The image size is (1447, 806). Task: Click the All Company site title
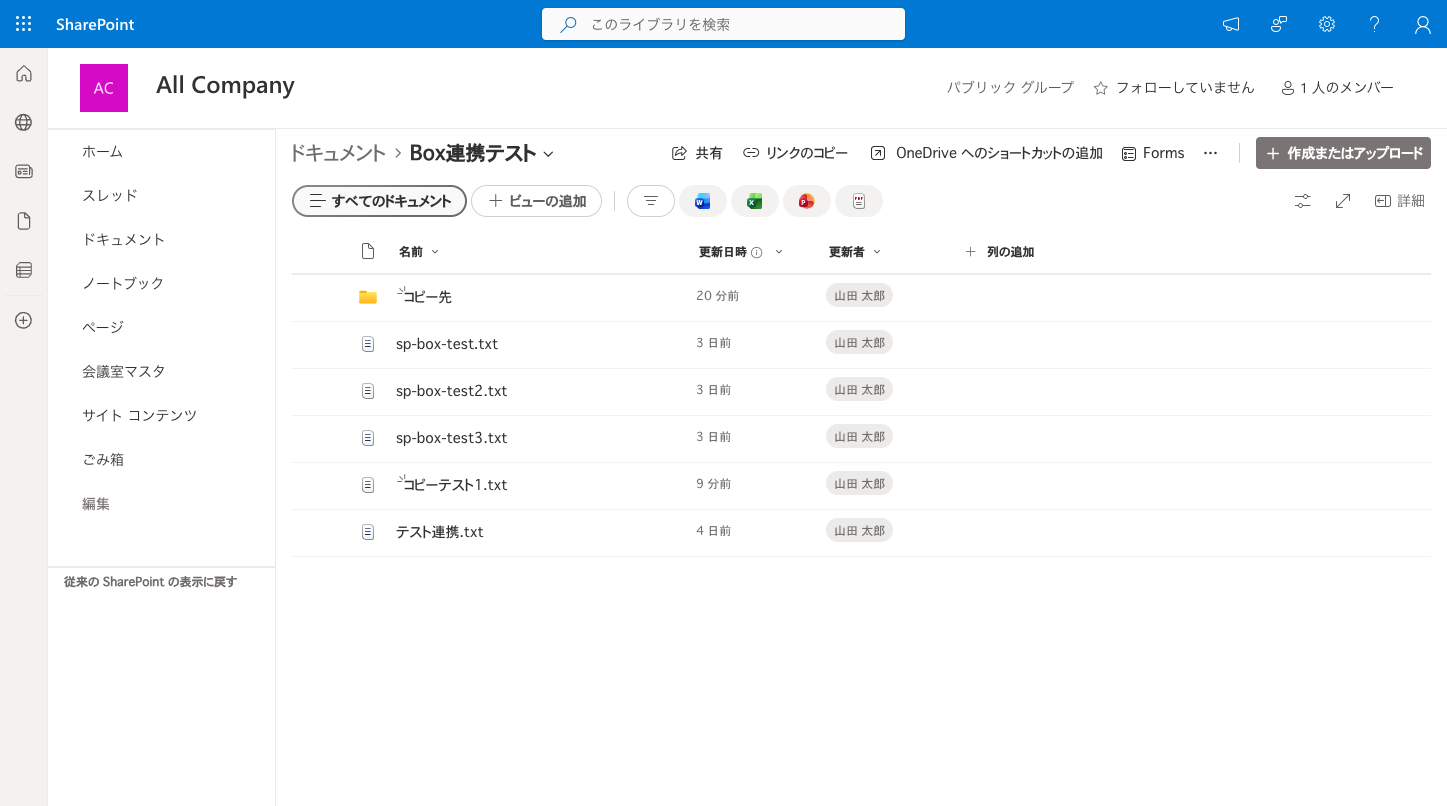pyautogui.click(x=225, y=85)
